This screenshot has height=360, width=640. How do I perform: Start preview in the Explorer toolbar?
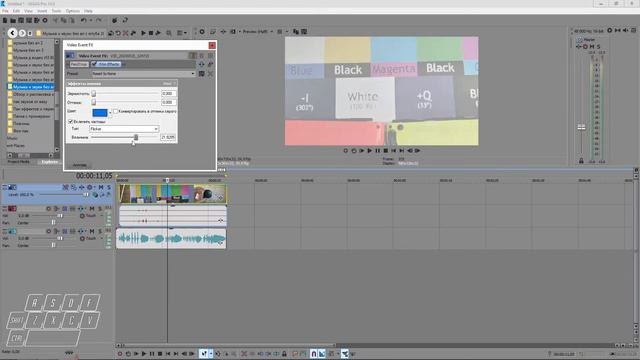[143, 33]
